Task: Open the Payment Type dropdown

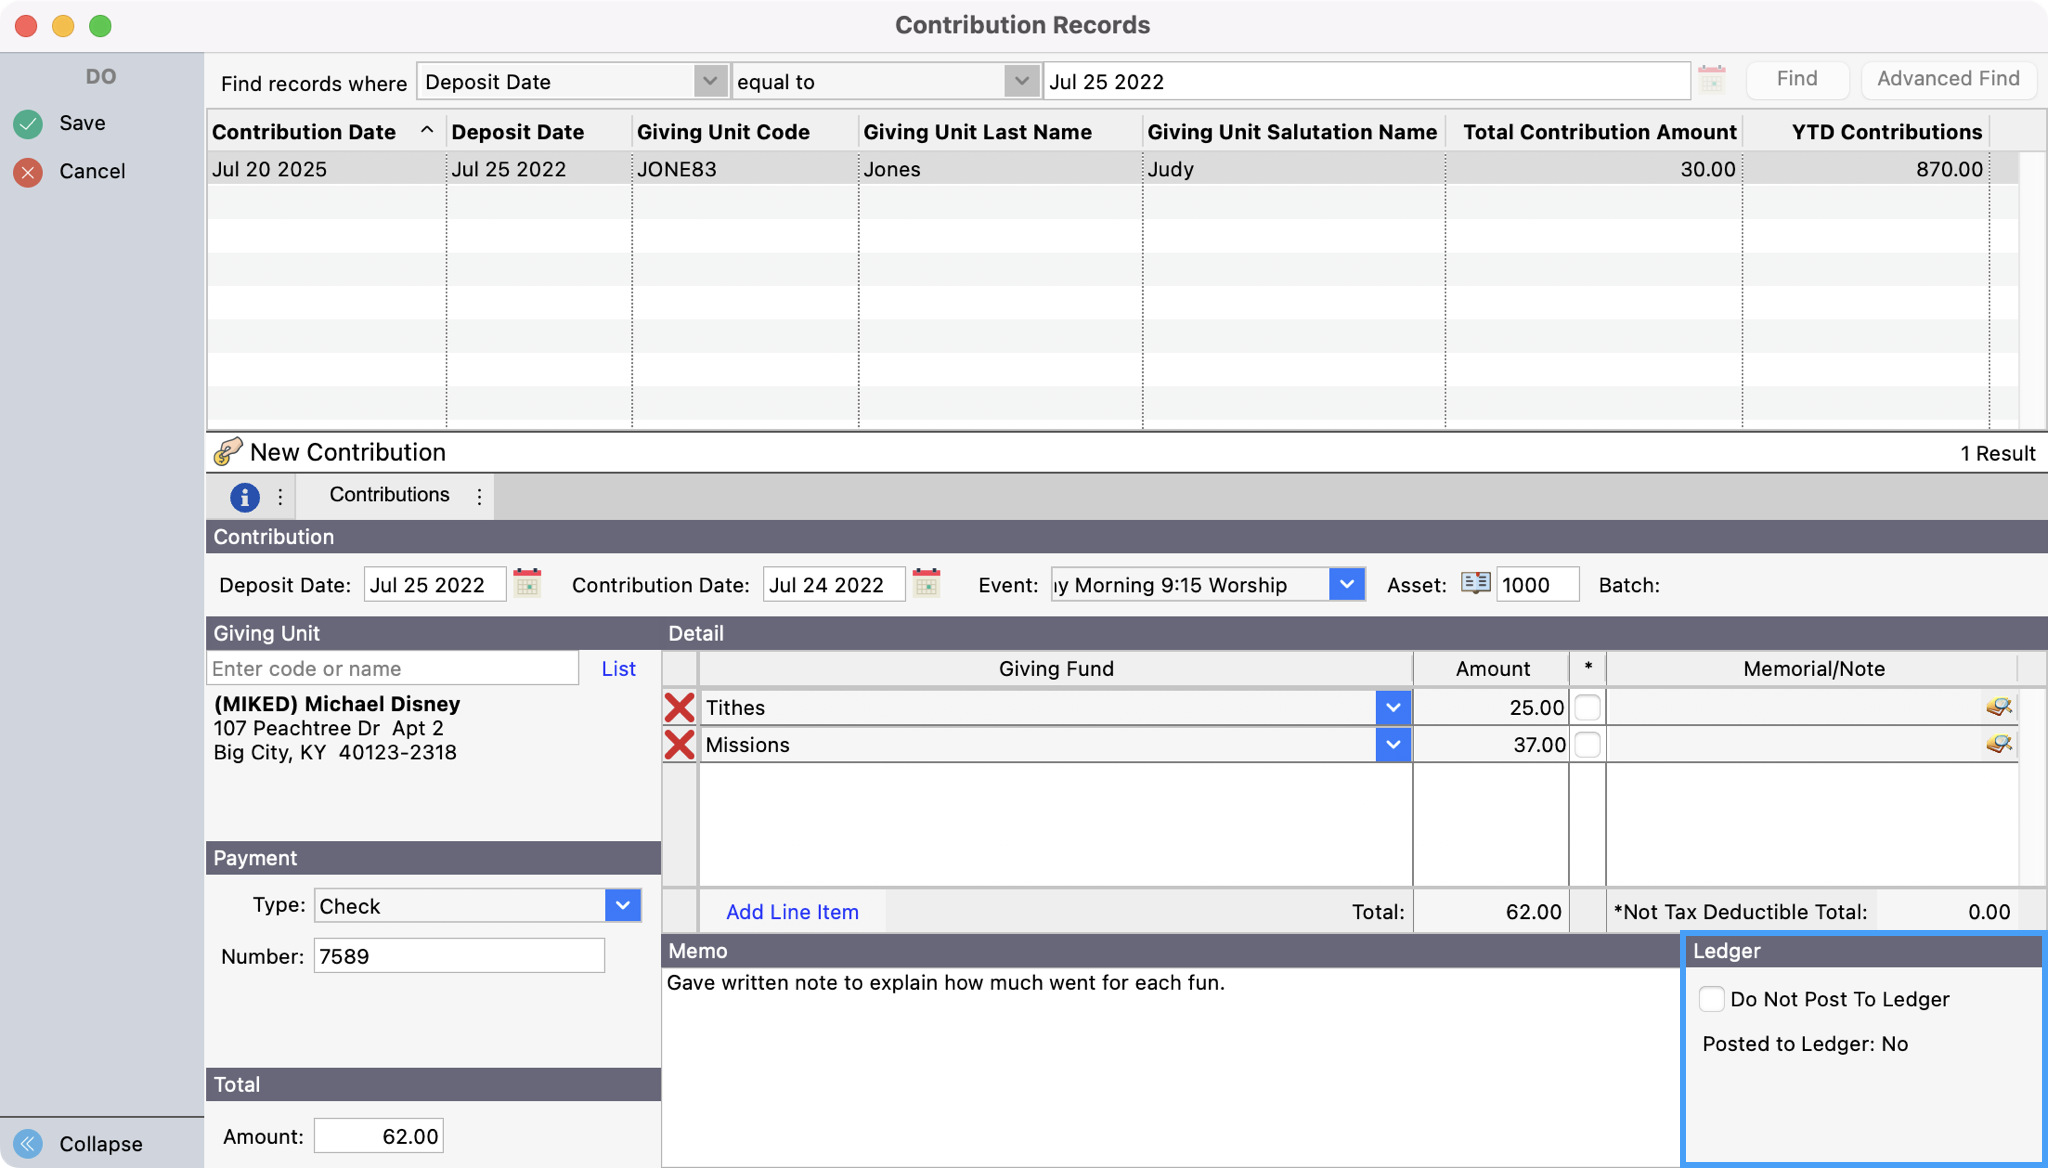Action: click(x=622, y=905)
